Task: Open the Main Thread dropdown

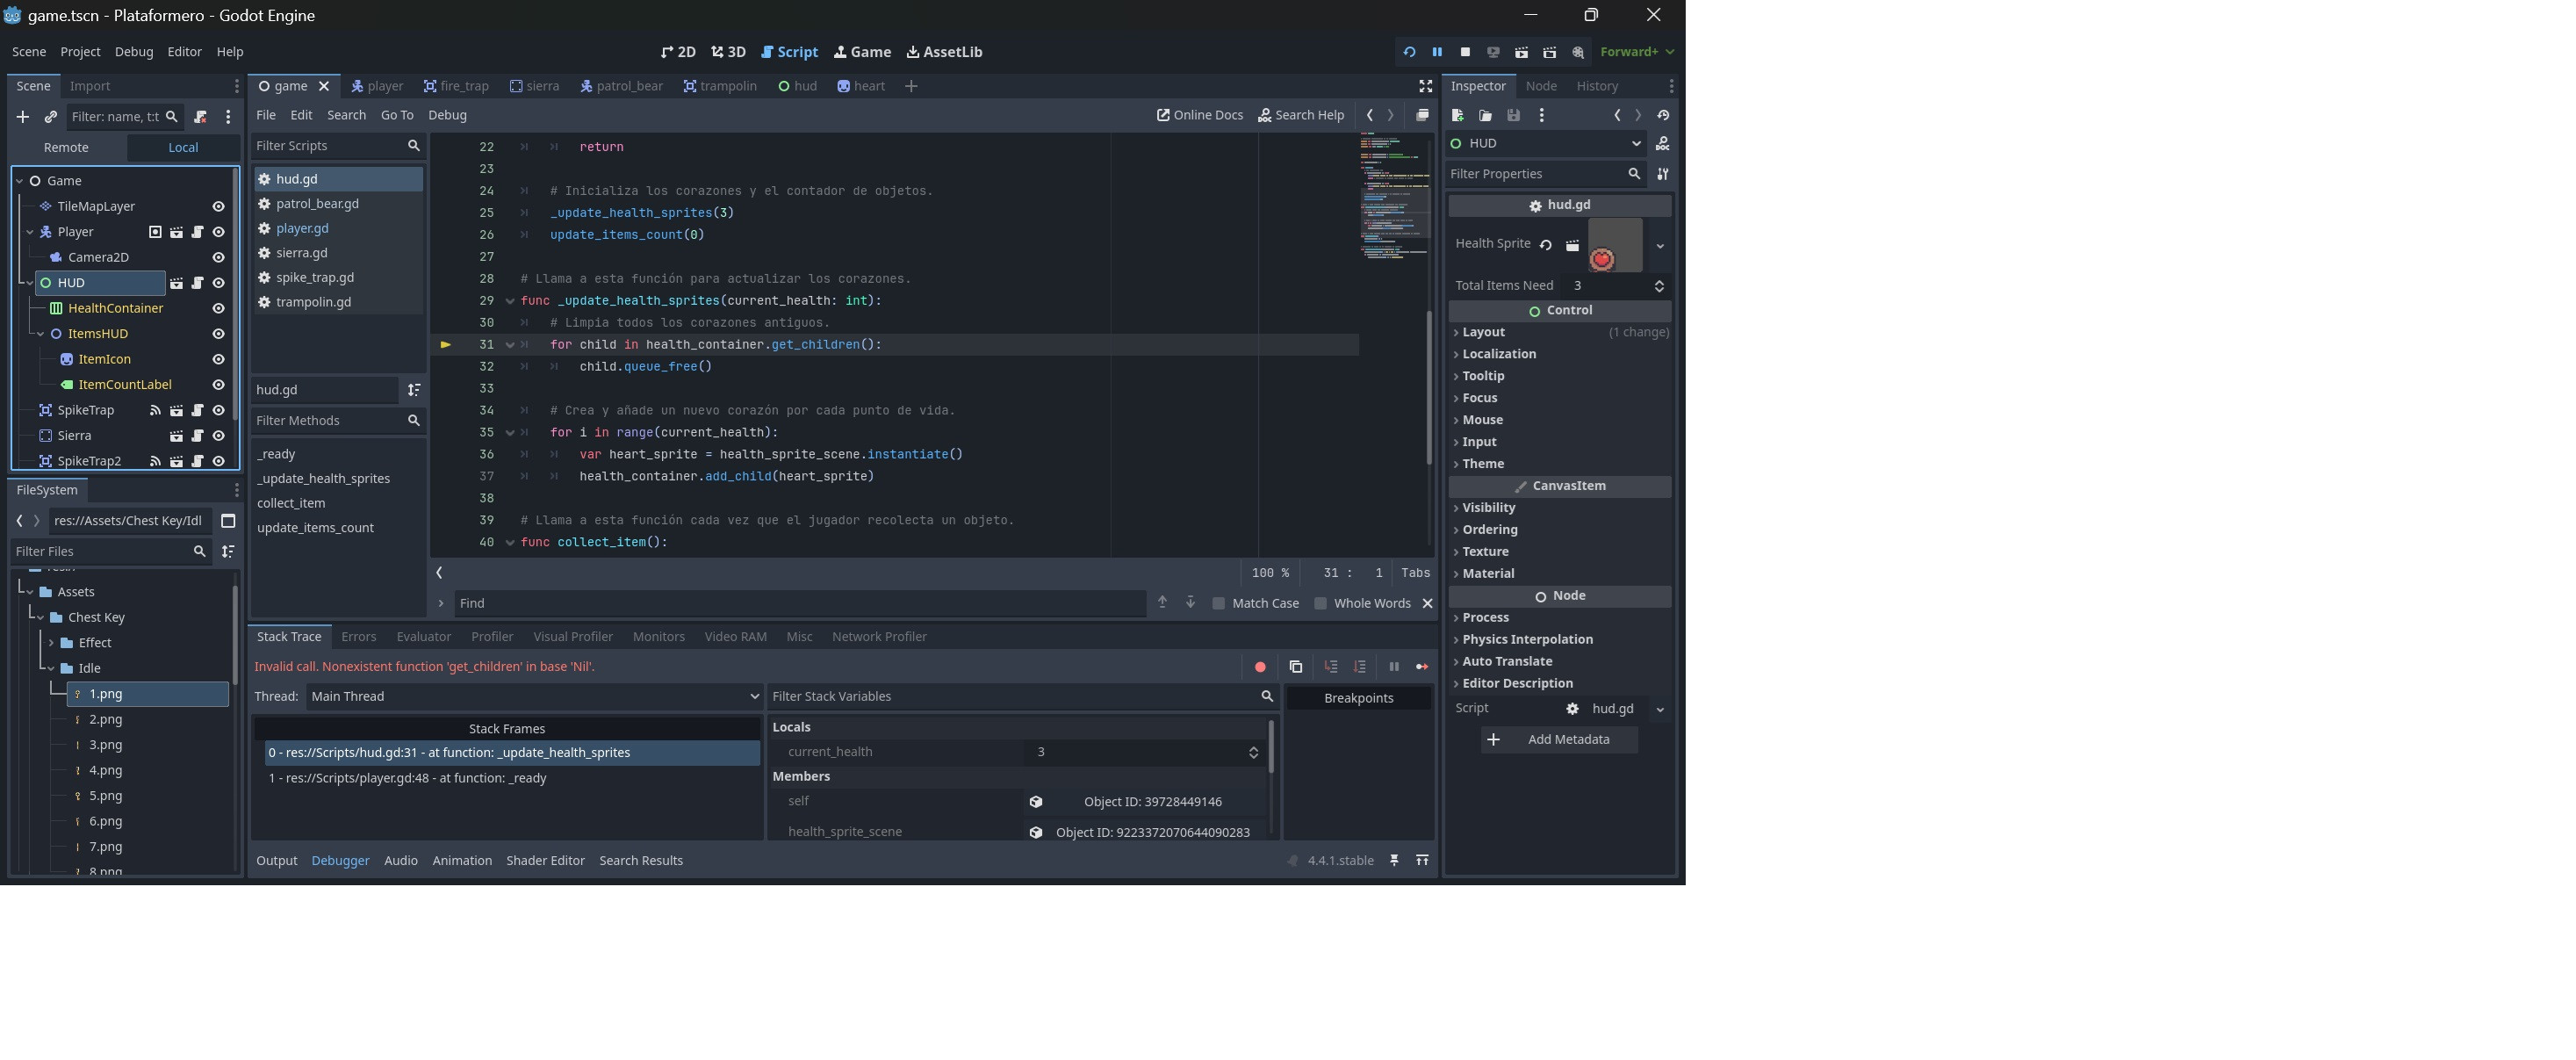Action: [533, 696]
